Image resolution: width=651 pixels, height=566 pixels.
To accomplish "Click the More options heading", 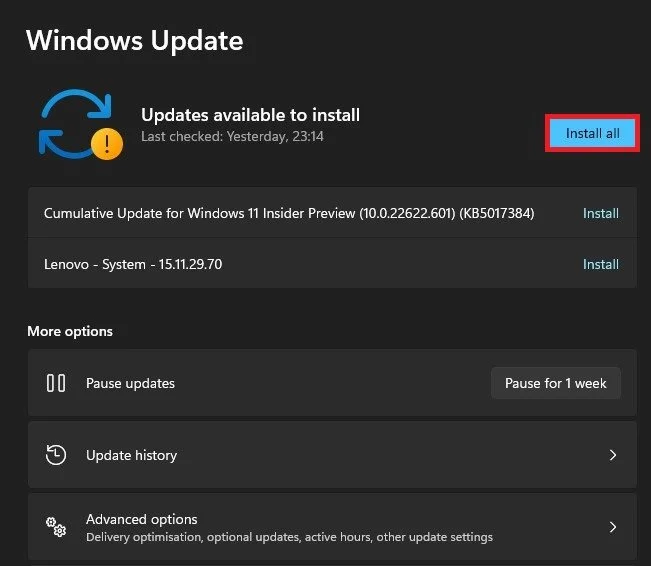I will coord(70,331).
